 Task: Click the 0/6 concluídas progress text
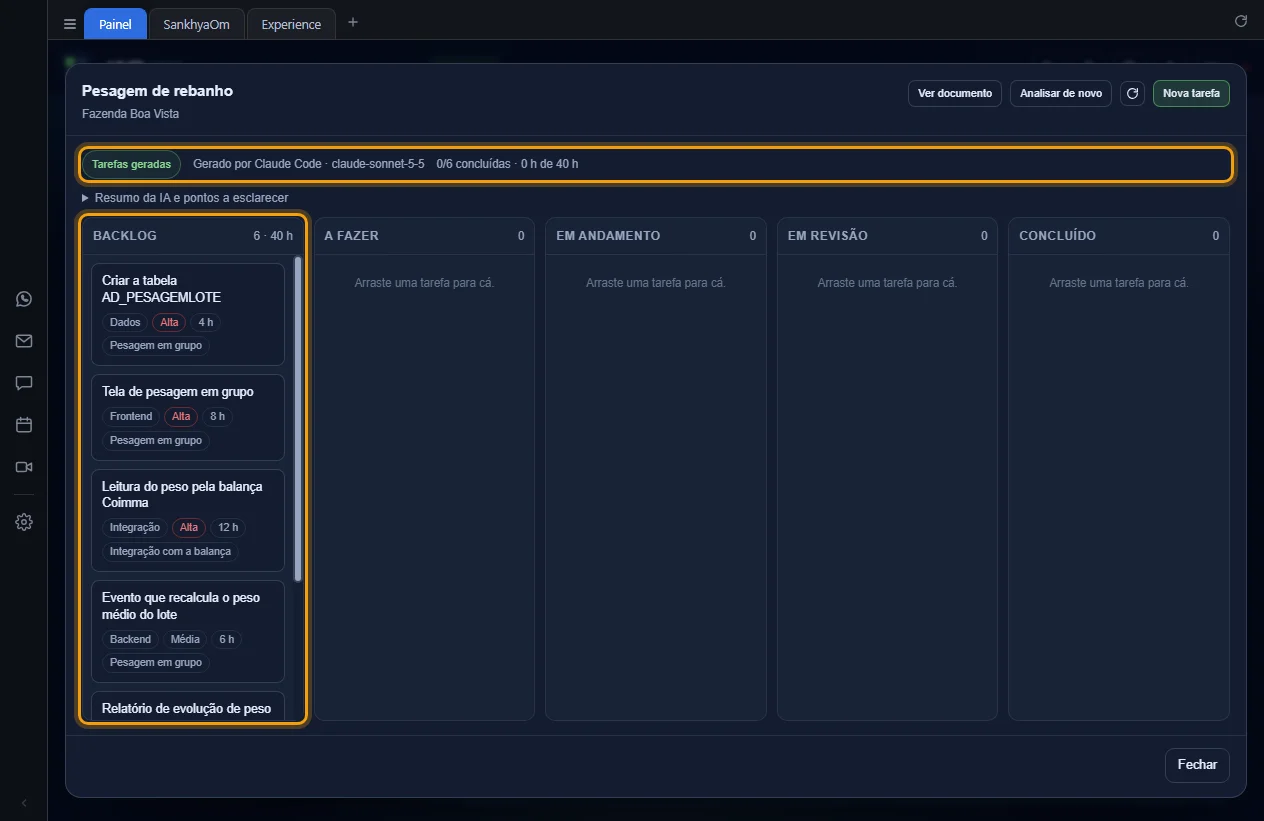point(473,164)
